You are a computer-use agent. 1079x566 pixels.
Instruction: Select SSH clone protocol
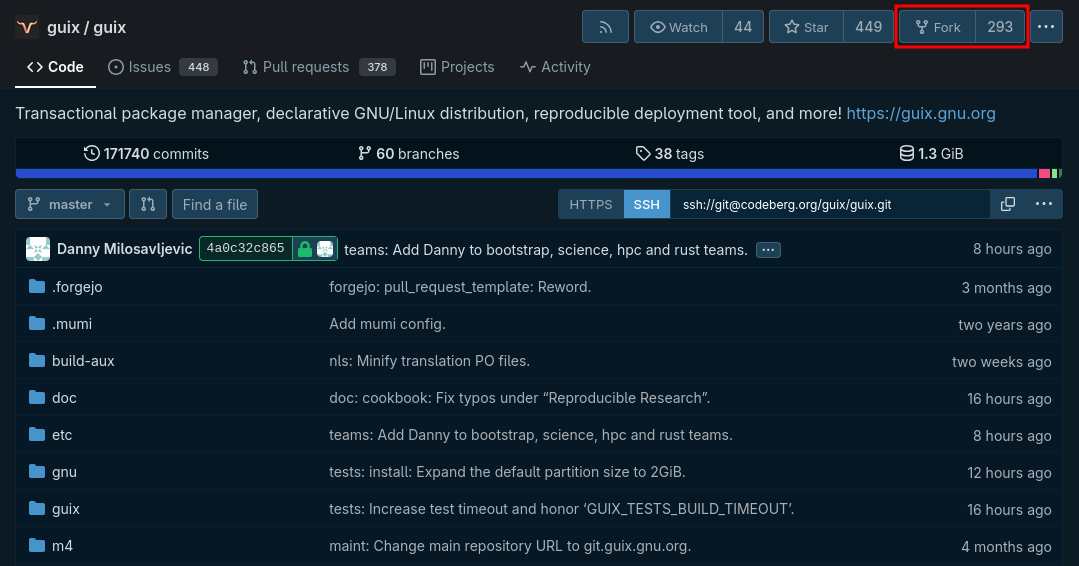point(647,204)
